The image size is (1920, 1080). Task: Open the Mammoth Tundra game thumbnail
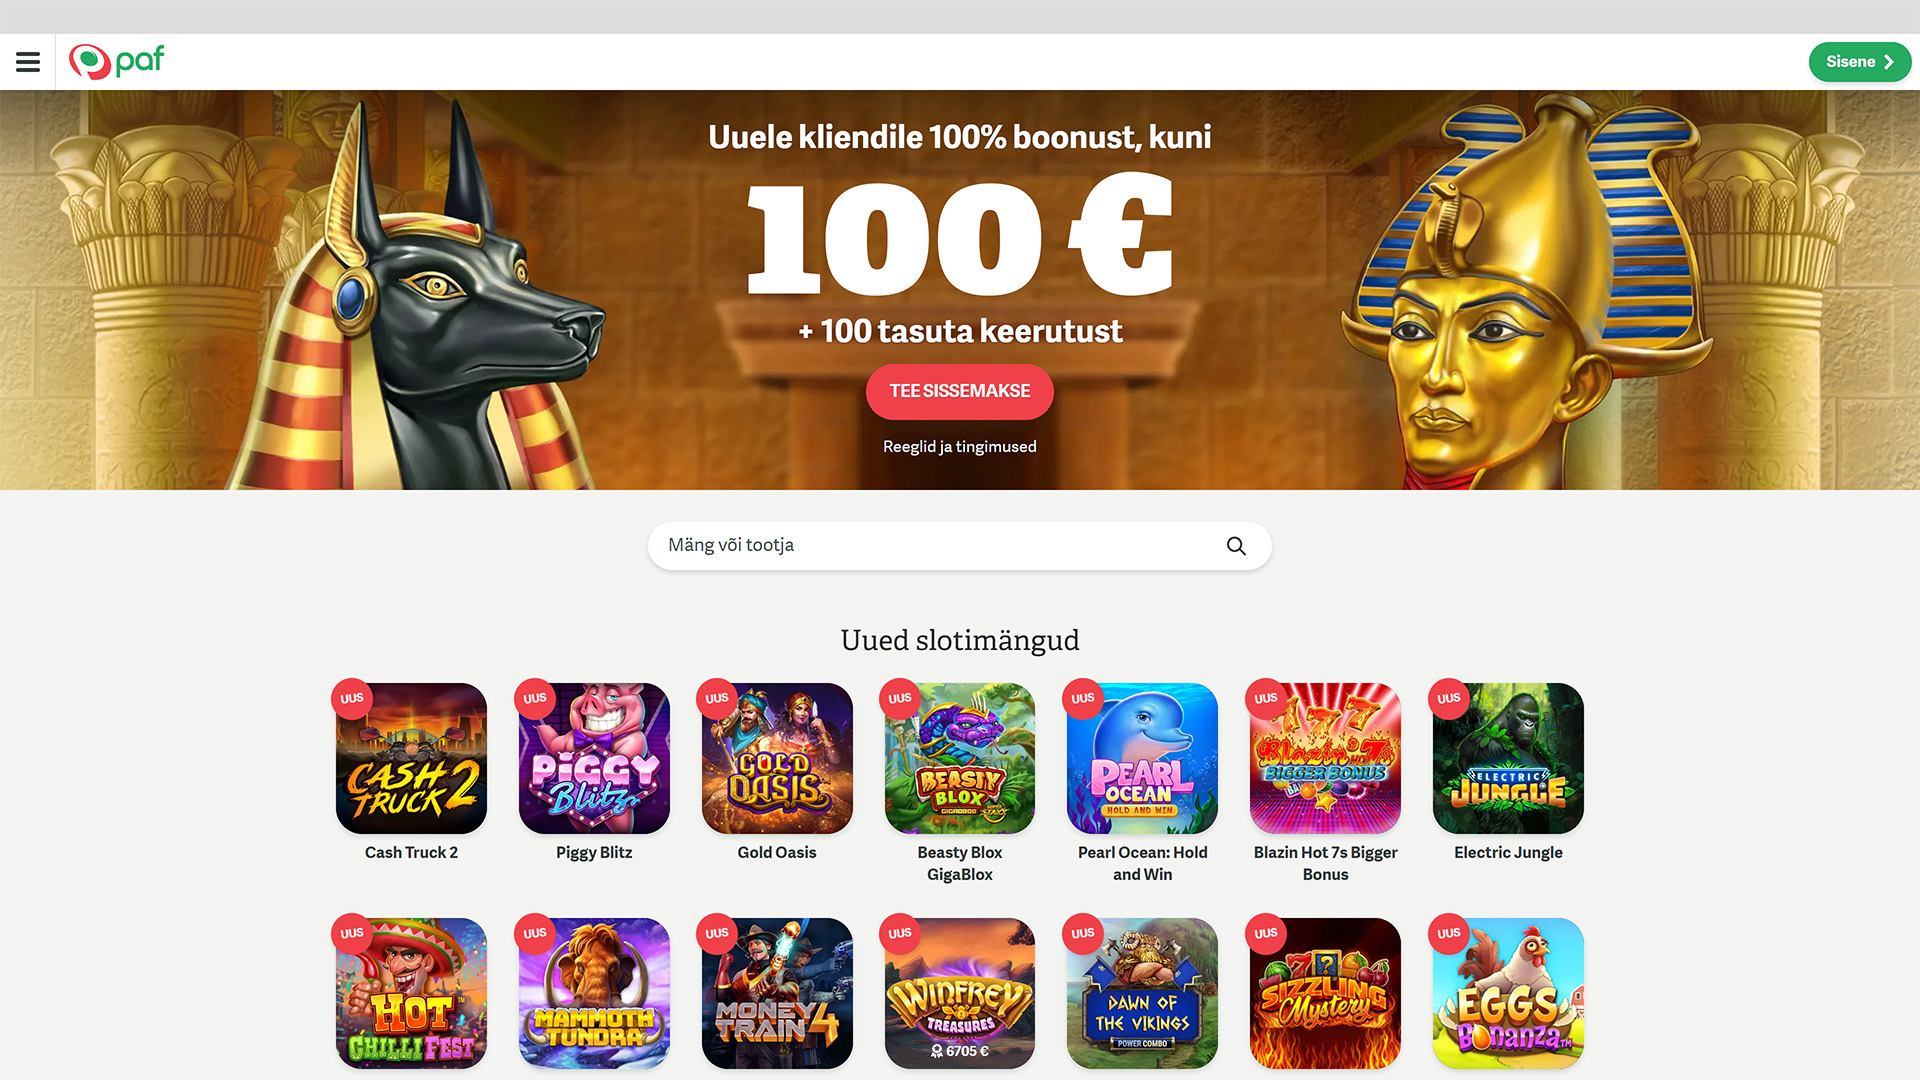click(594, 993)
